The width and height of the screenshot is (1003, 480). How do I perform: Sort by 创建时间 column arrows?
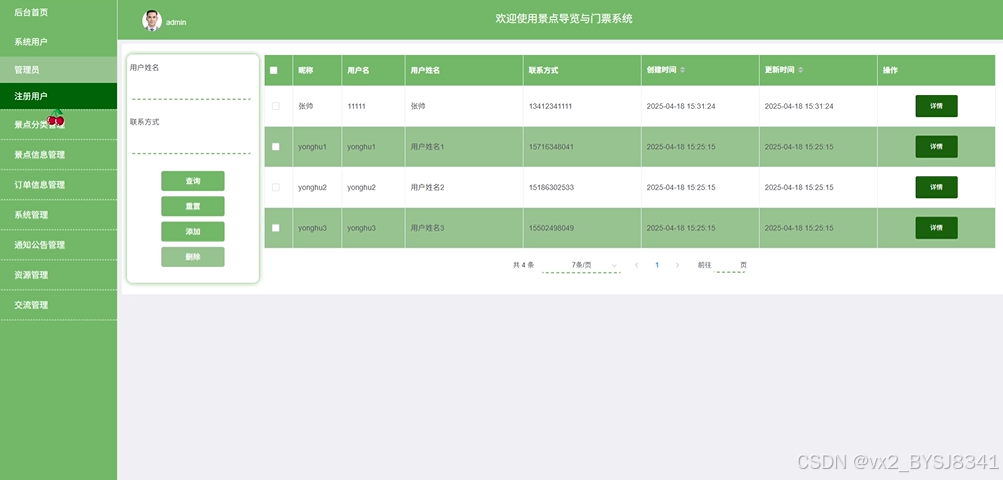(683, 70)
